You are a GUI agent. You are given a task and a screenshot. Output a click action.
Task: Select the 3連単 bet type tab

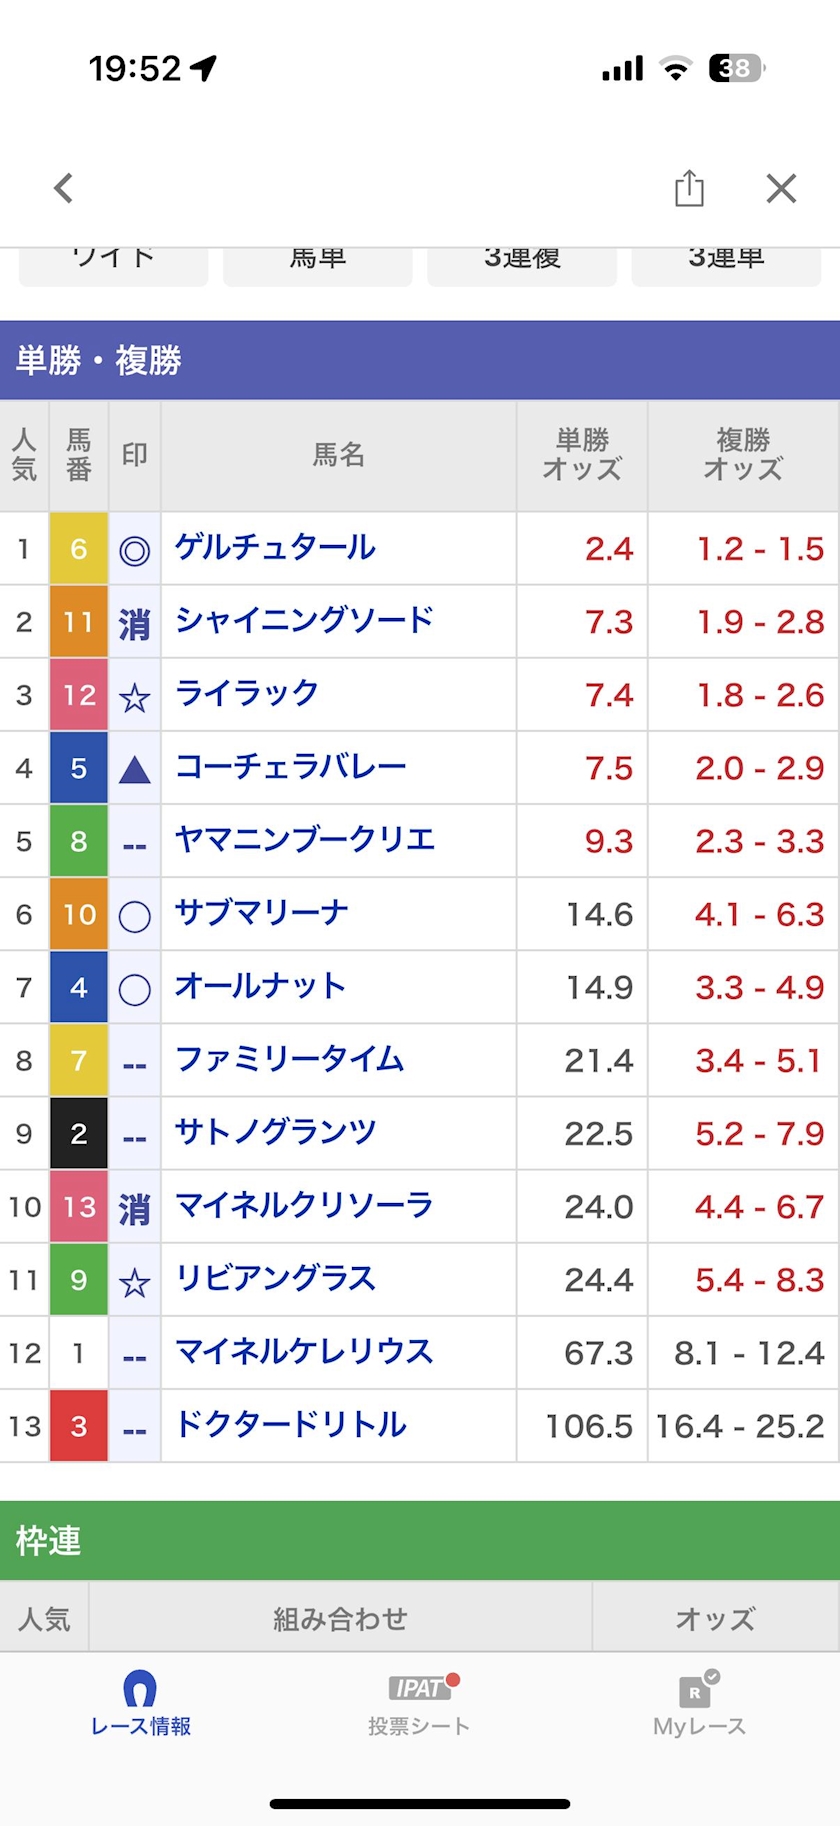pos(726,262)
